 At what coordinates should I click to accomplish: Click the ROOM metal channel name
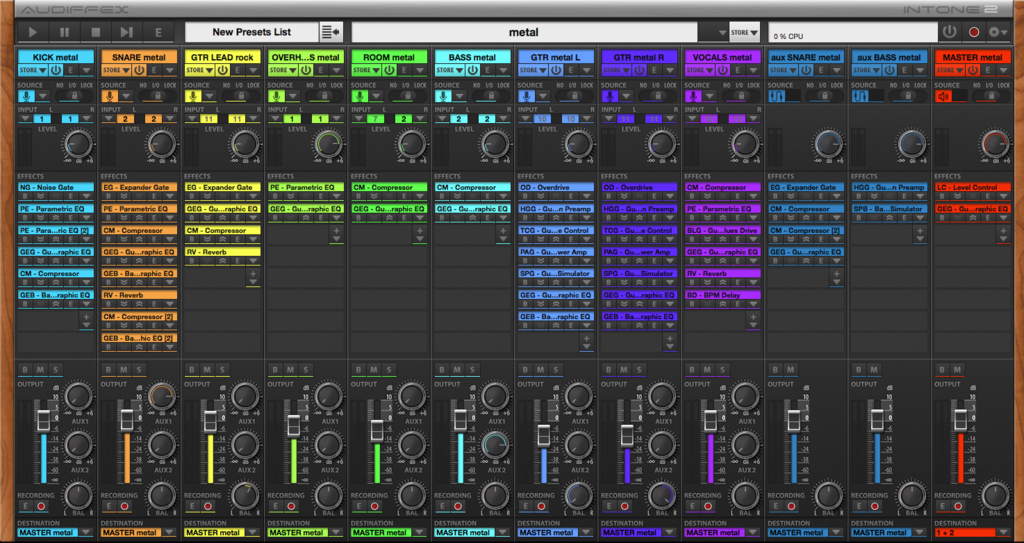pos(389,57)
